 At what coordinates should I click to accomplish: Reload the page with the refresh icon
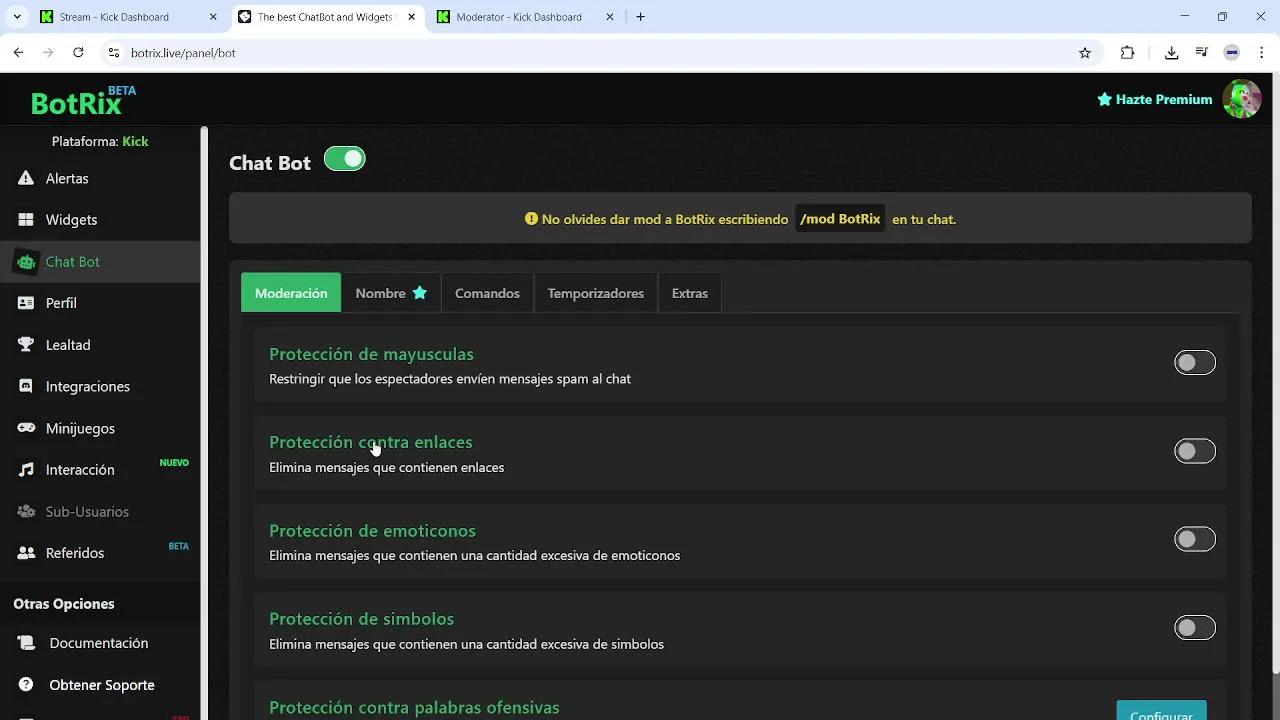click(78, 53)
